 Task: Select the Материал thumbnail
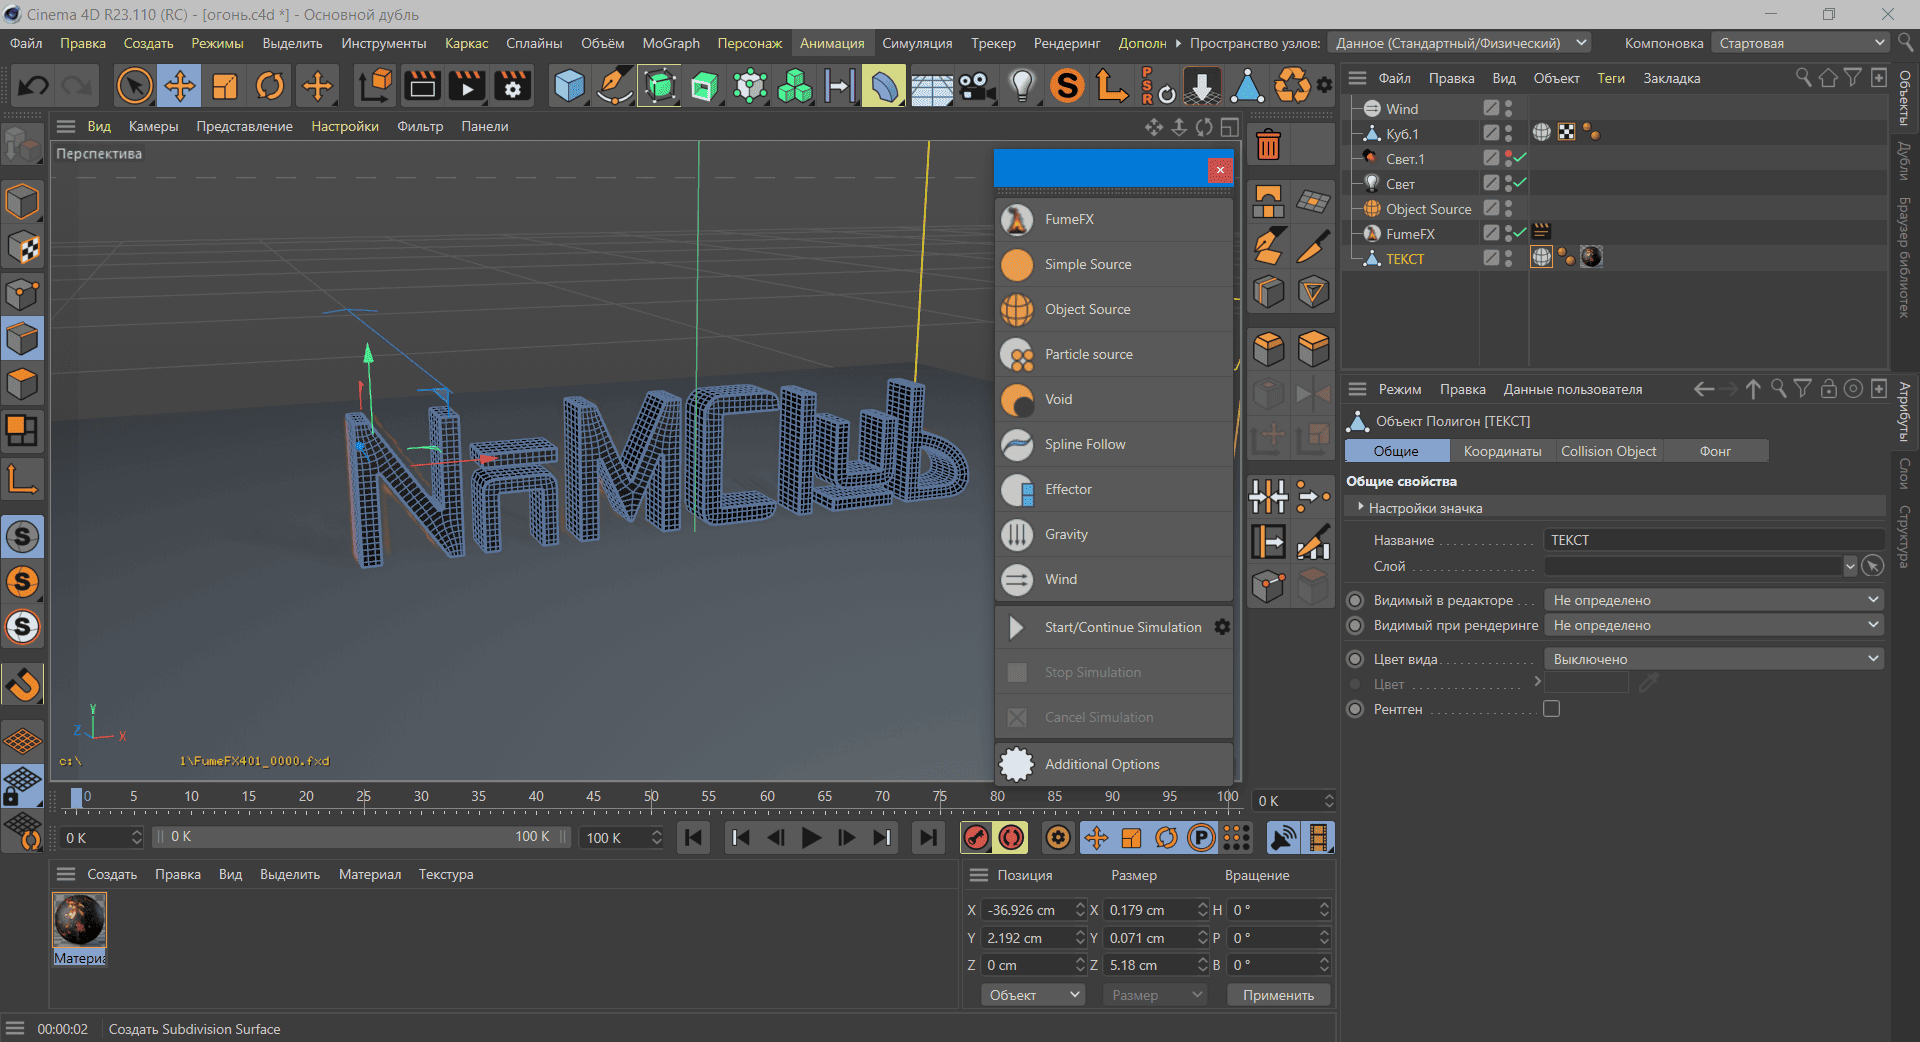pyautogui.click(x=79, y=921)
